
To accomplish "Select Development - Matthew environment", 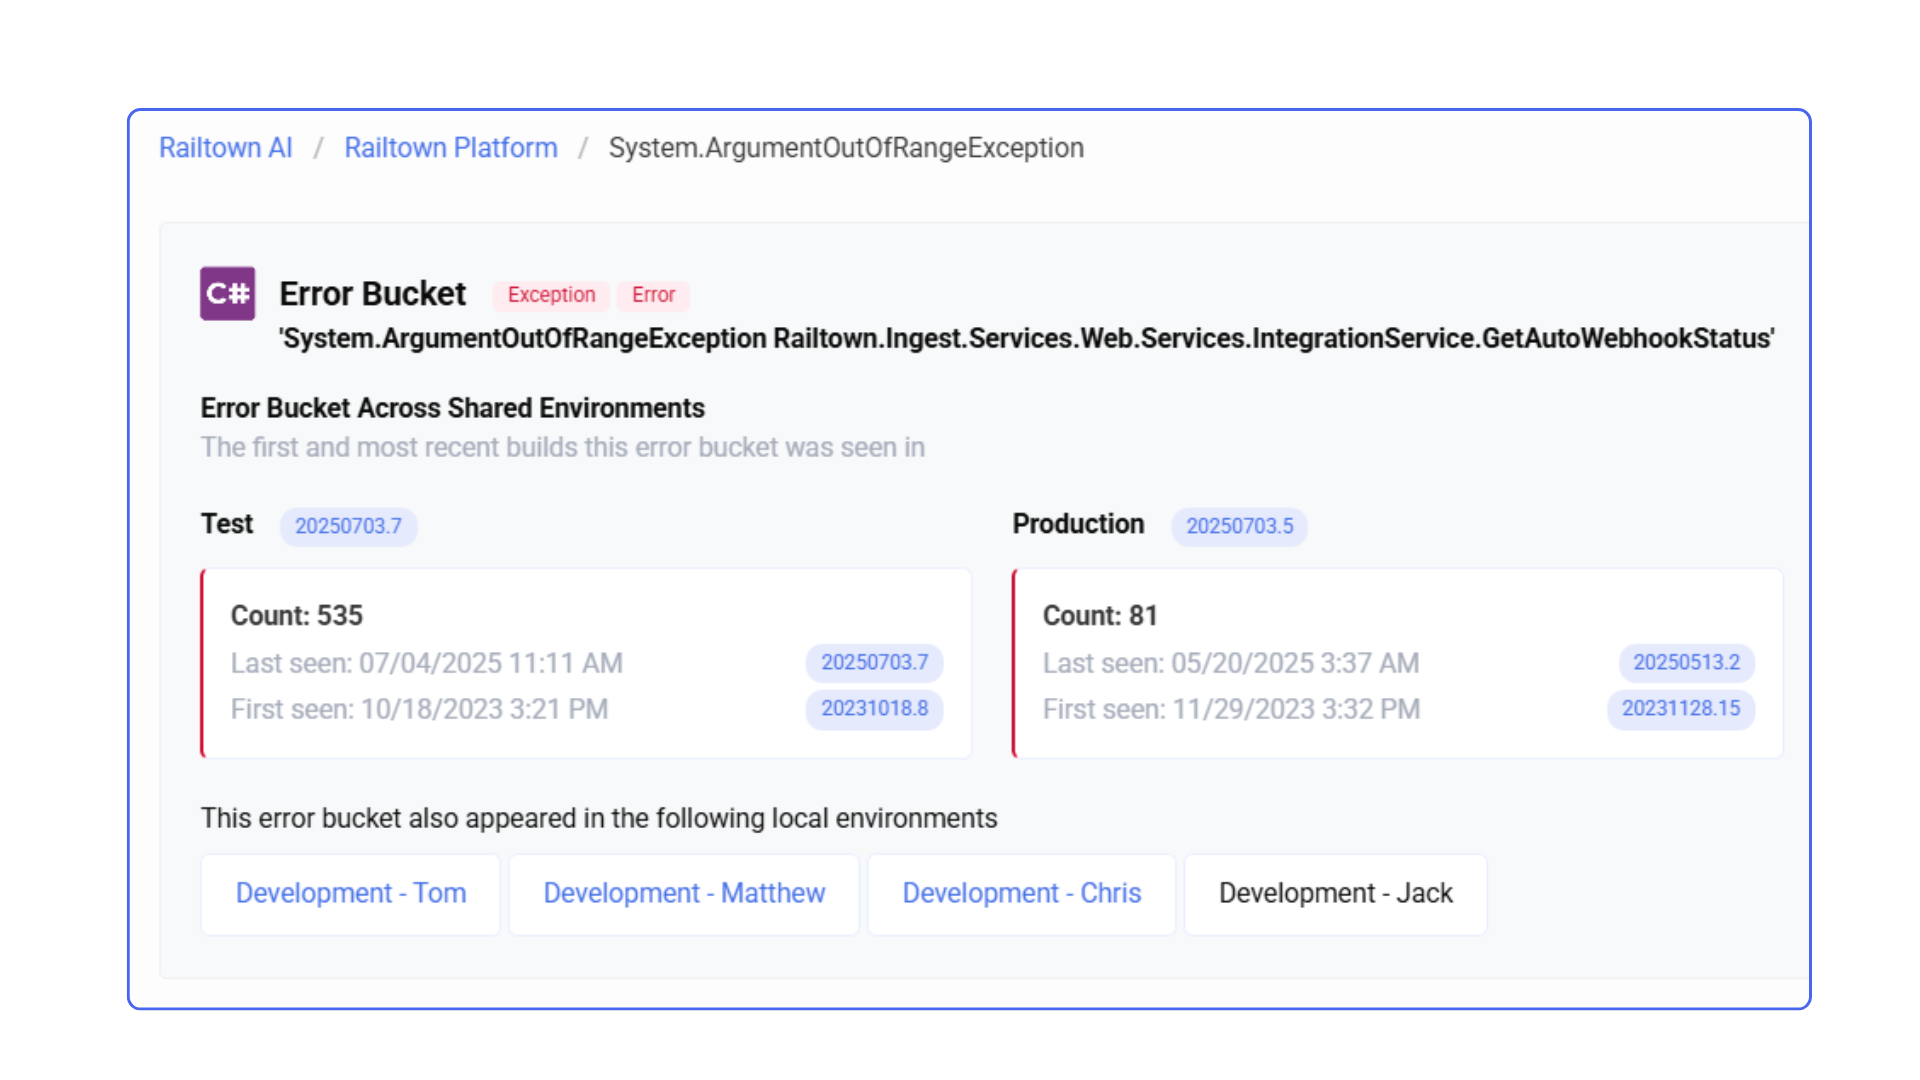I will tap(684, 893).
